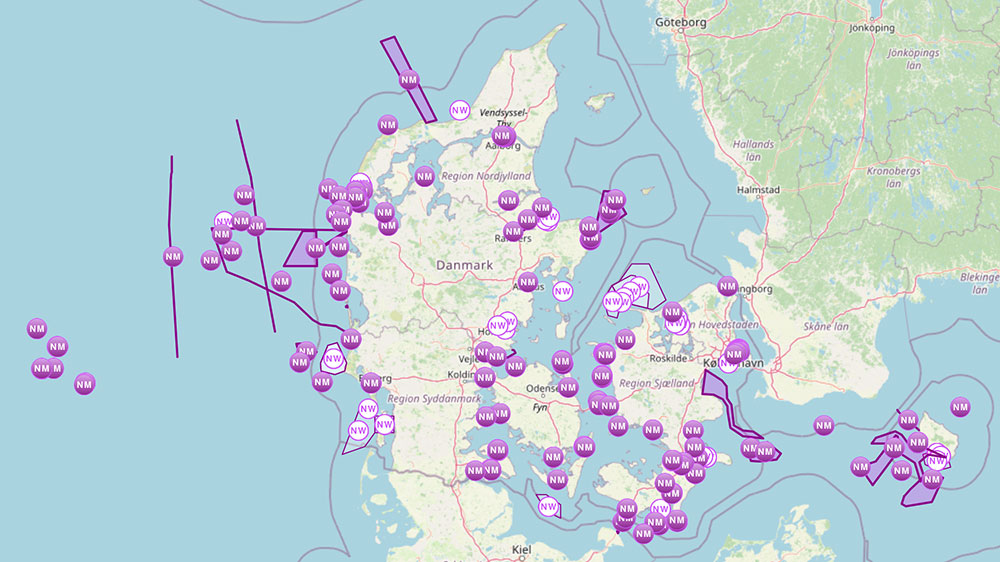The image size is (1000, 562).
Task: Click the NM marker inside the polygon west of Jutland
Action: tap(315, 248)
